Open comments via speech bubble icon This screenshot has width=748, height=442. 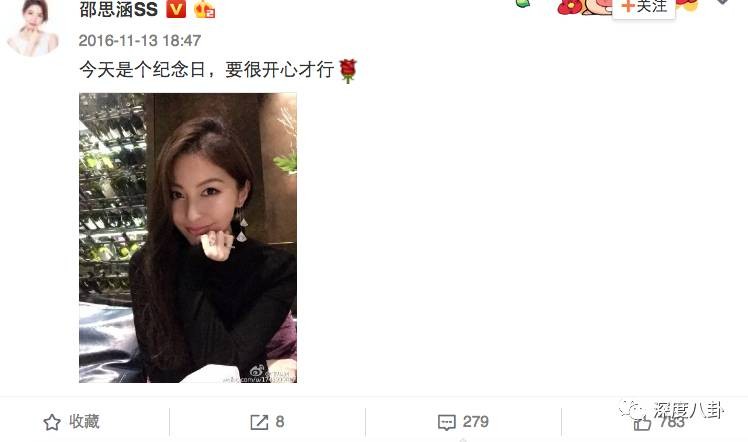447,422
